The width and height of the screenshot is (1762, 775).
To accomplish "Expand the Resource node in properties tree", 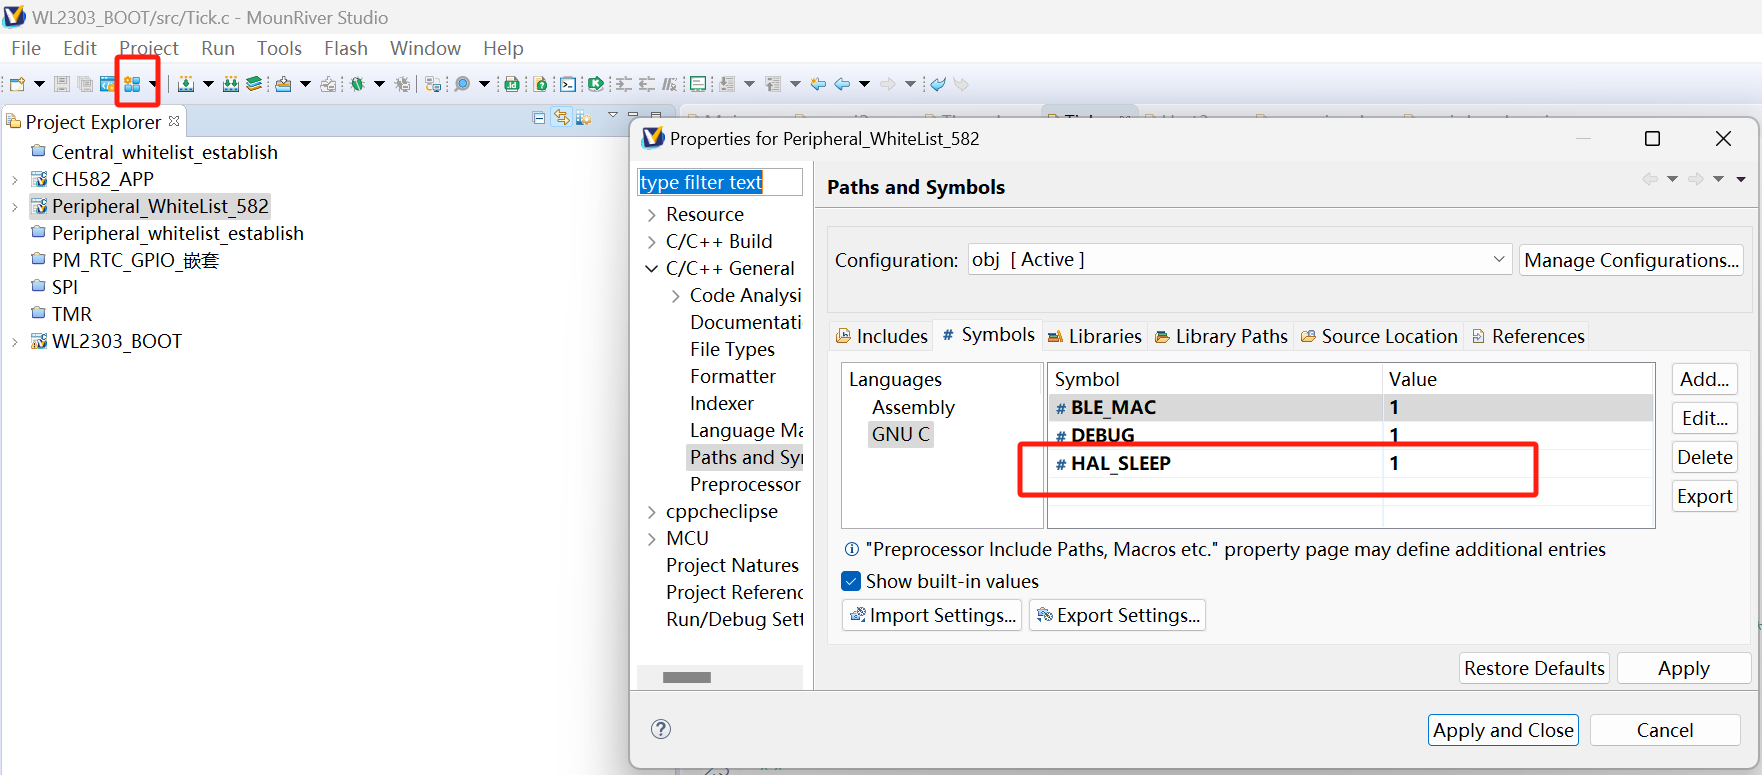I will click(652, 215).
